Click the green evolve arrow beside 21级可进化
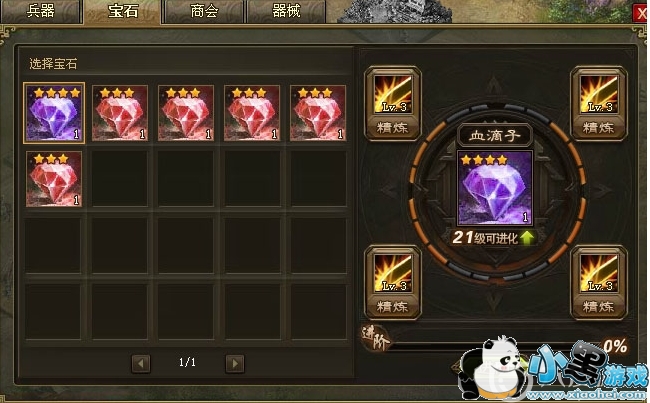The width and height of the screenshot is (650, 403). [526, 238]
